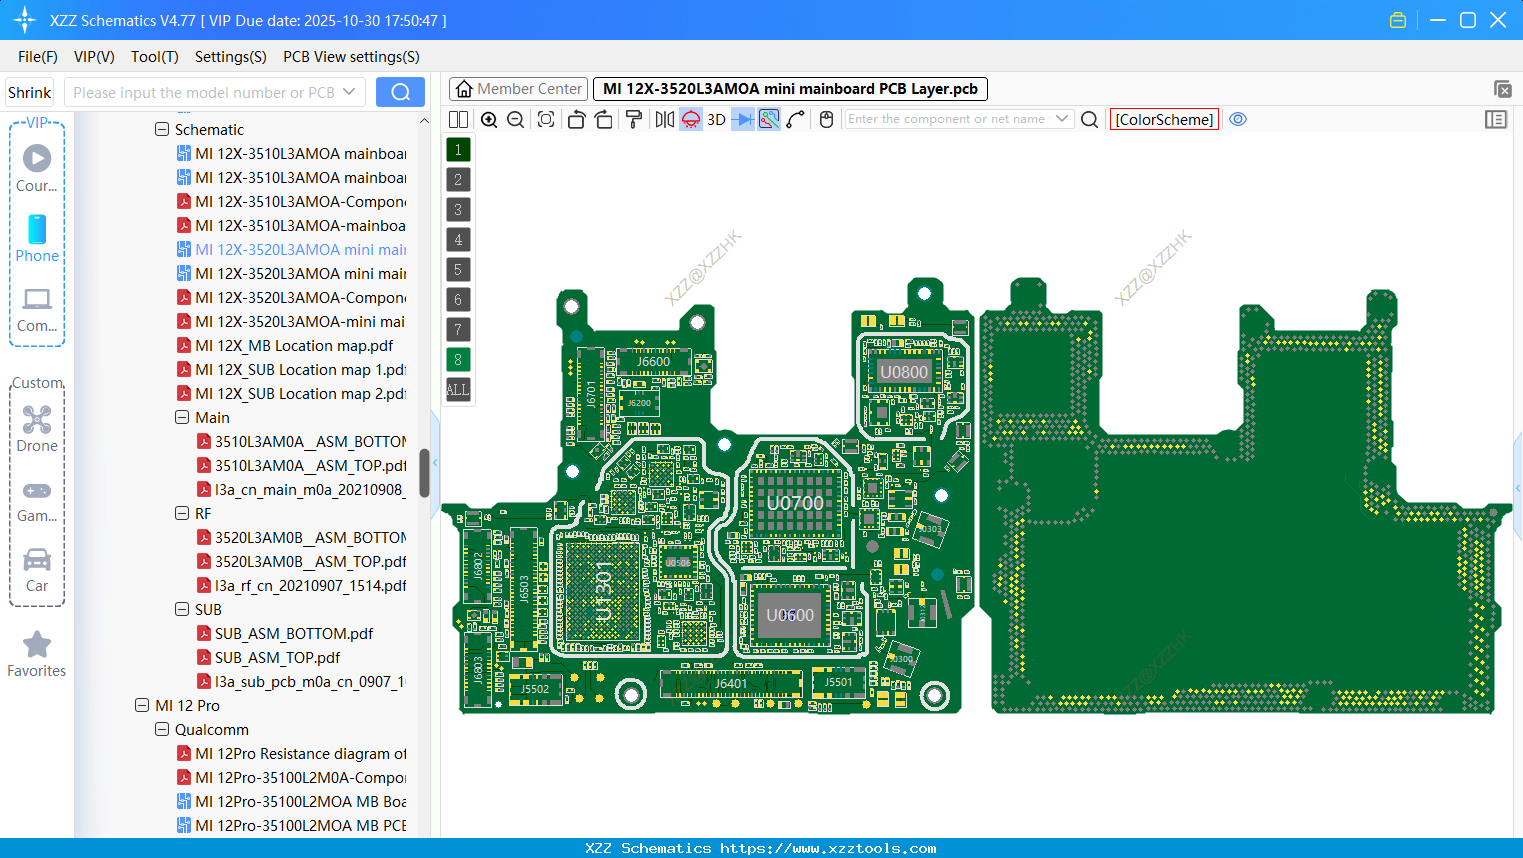
Task: Open the ColorScheme selector
Action: (x=1163, y=119)
